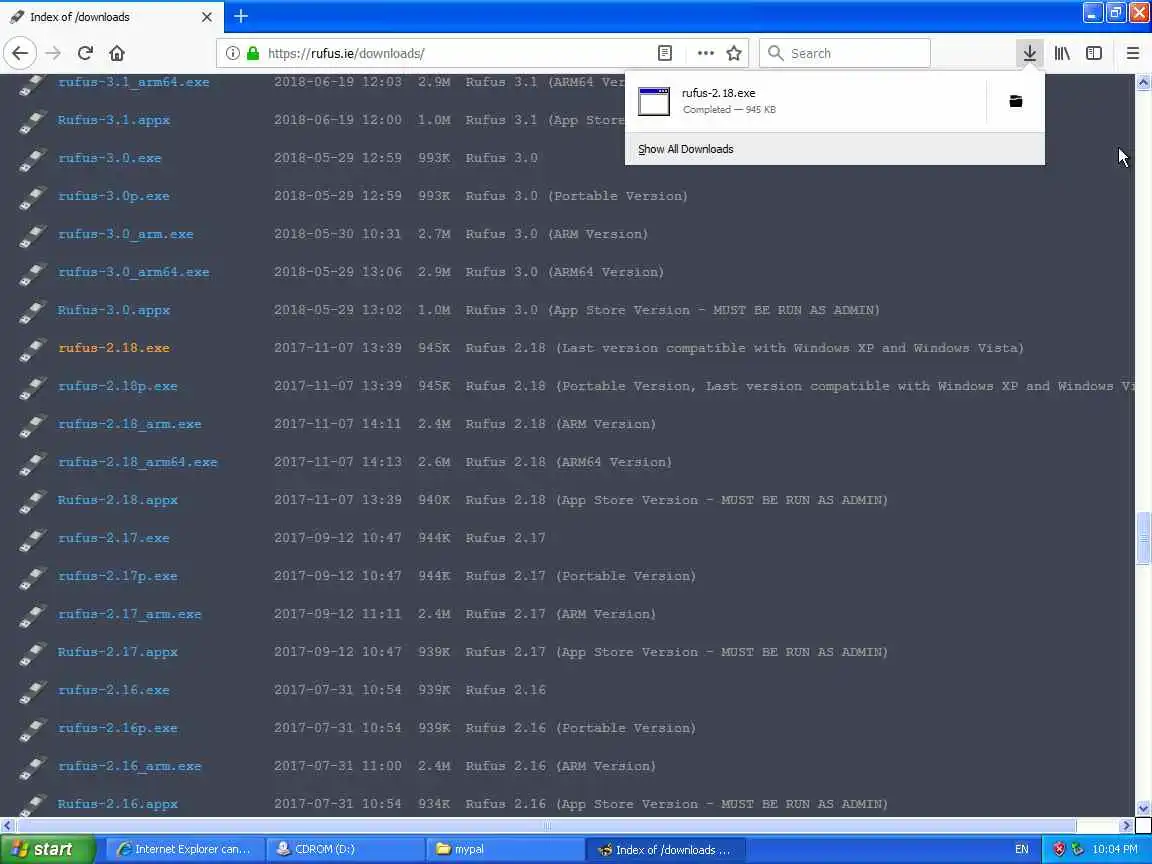Click file icon beside rufus-2.17.exe
The width and height of the screenshot is (1152, 864).
pos(32,538)
